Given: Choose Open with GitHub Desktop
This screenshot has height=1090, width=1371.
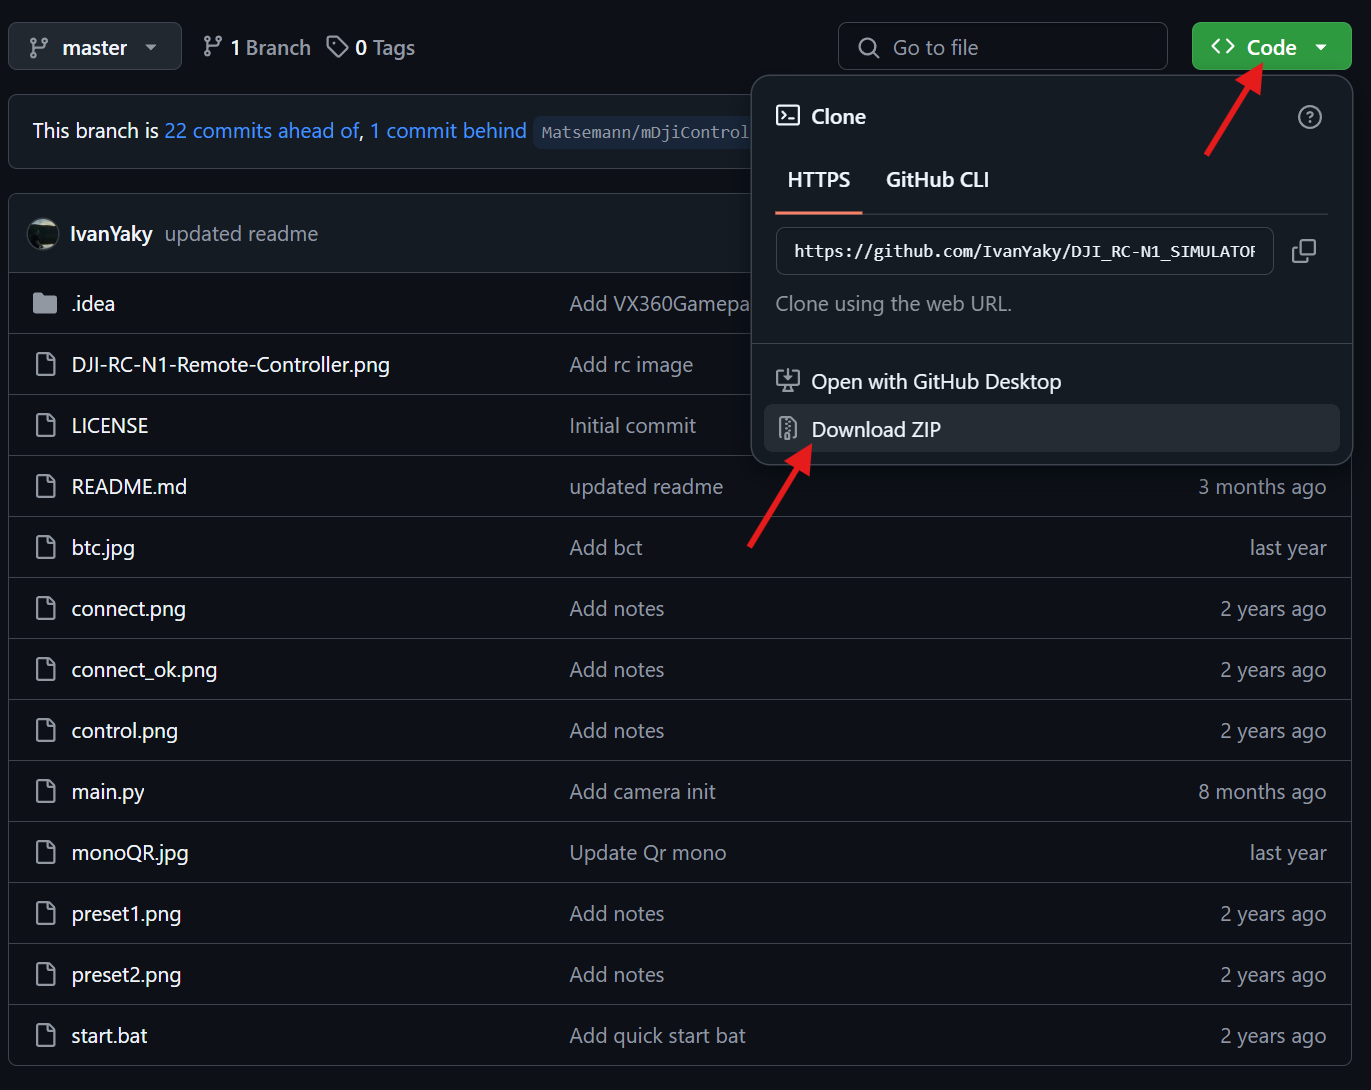Looking at the screenshot, I should click(936, 382).
